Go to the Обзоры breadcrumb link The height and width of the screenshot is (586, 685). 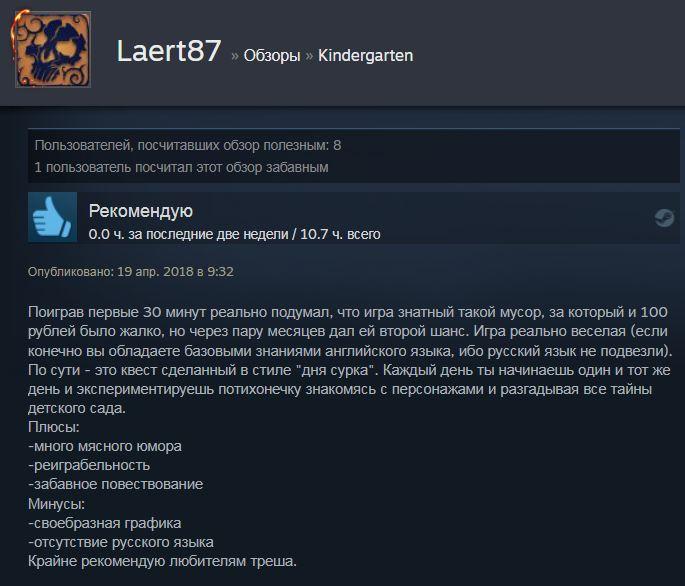coord(272,56)
